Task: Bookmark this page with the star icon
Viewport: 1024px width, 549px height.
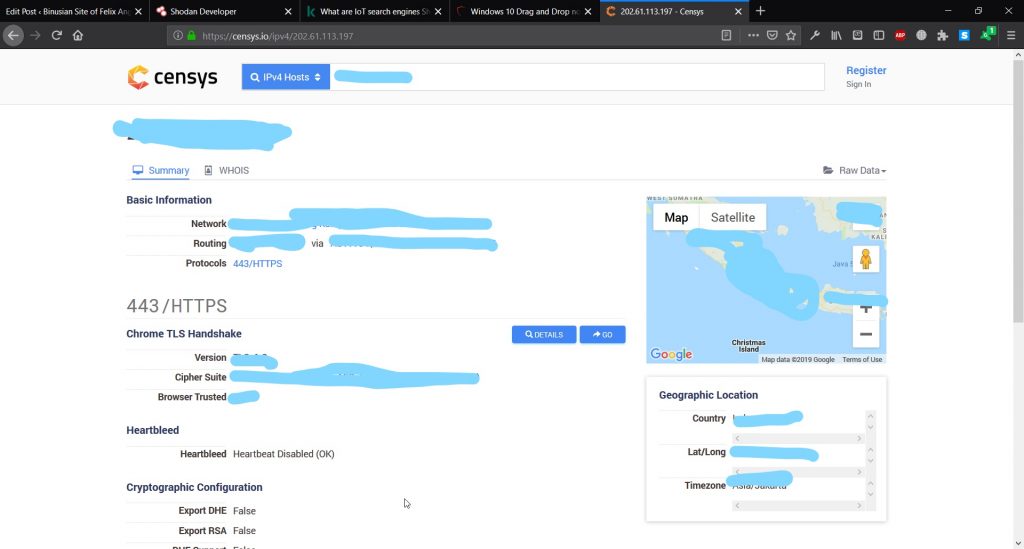Action: pyautogui.click(x=791, y=35)
